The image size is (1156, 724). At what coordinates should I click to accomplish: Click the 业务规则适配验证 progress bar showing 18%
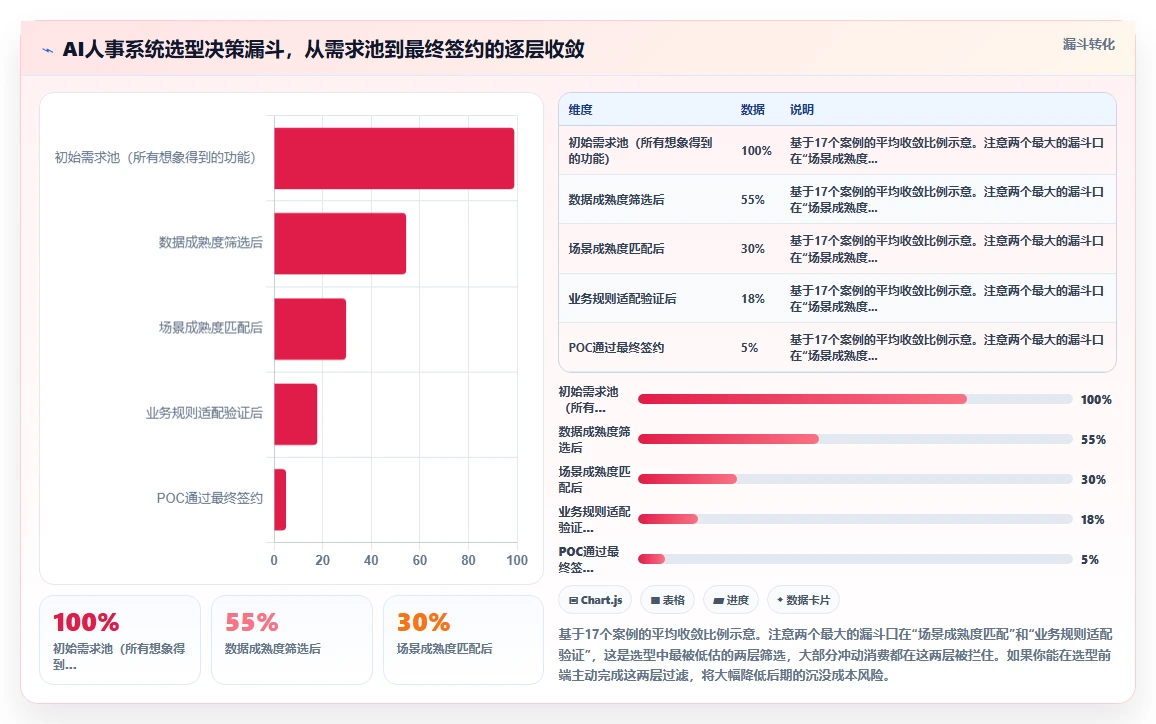click(x=855, y=519)
